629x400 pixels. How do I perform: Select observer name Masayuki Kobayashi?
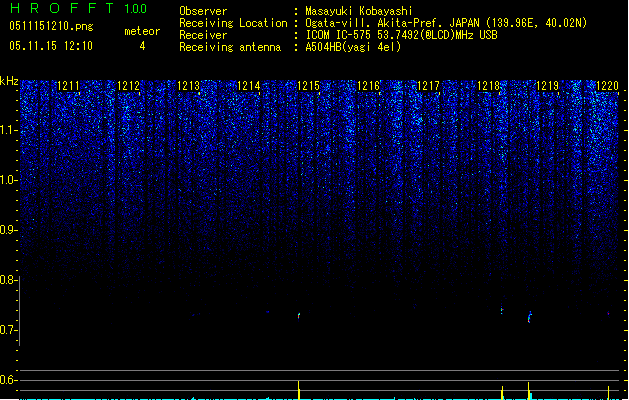point(359,11)
